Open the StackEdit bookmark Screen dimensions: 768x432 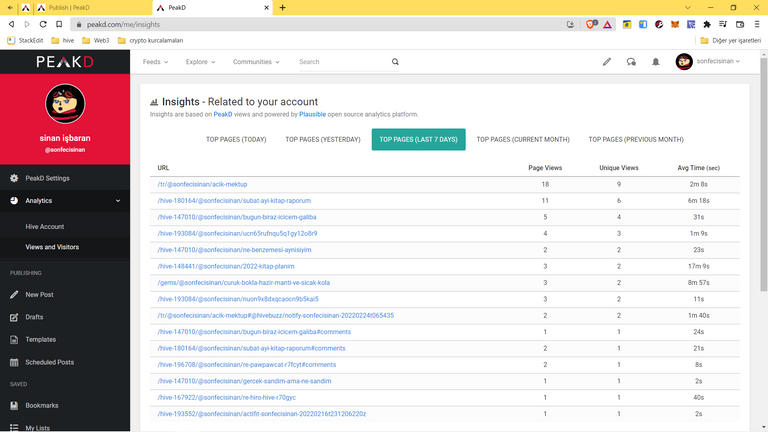pyautogui.click(x=25, y=41)
